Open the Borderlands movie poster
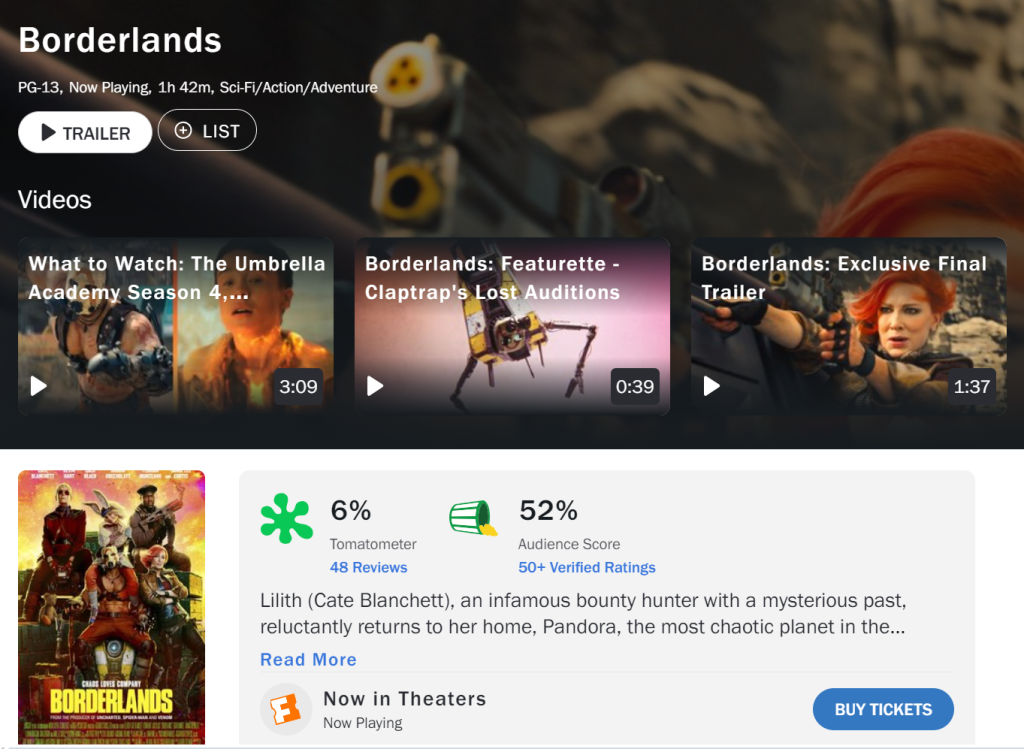The height and width of the screenshot is (749, 1024). [112, 607]
